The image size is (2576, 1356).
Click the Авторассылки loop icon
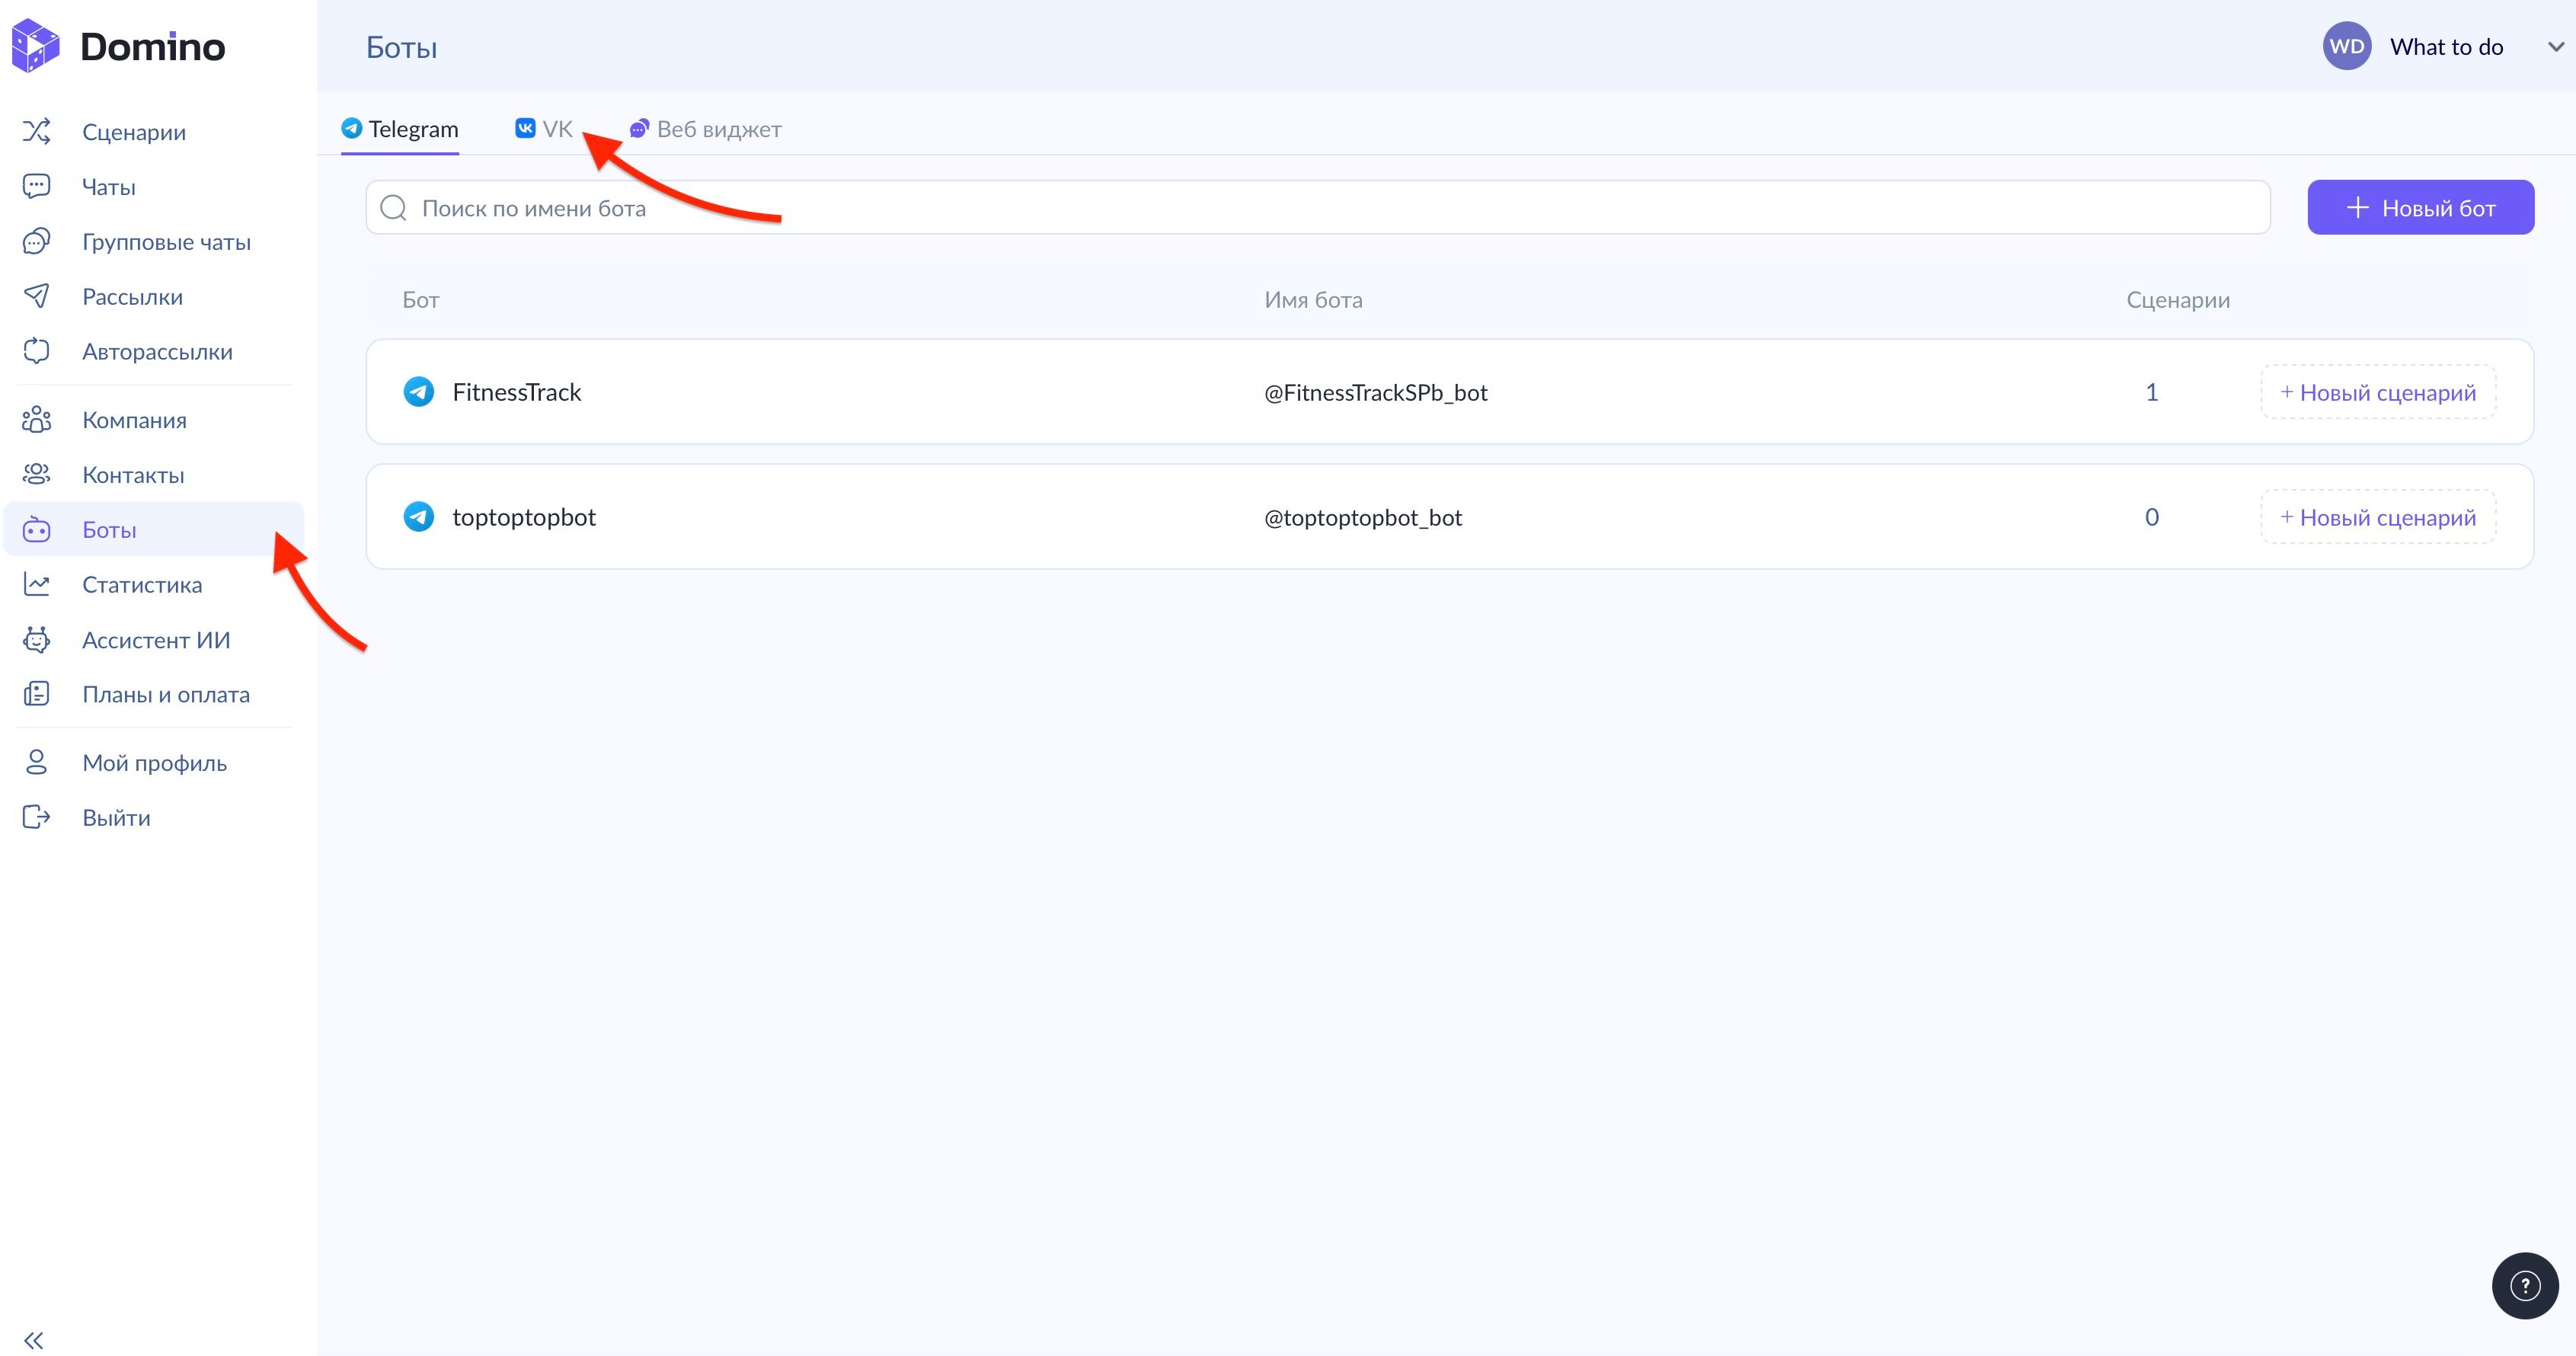coord(36,351)
